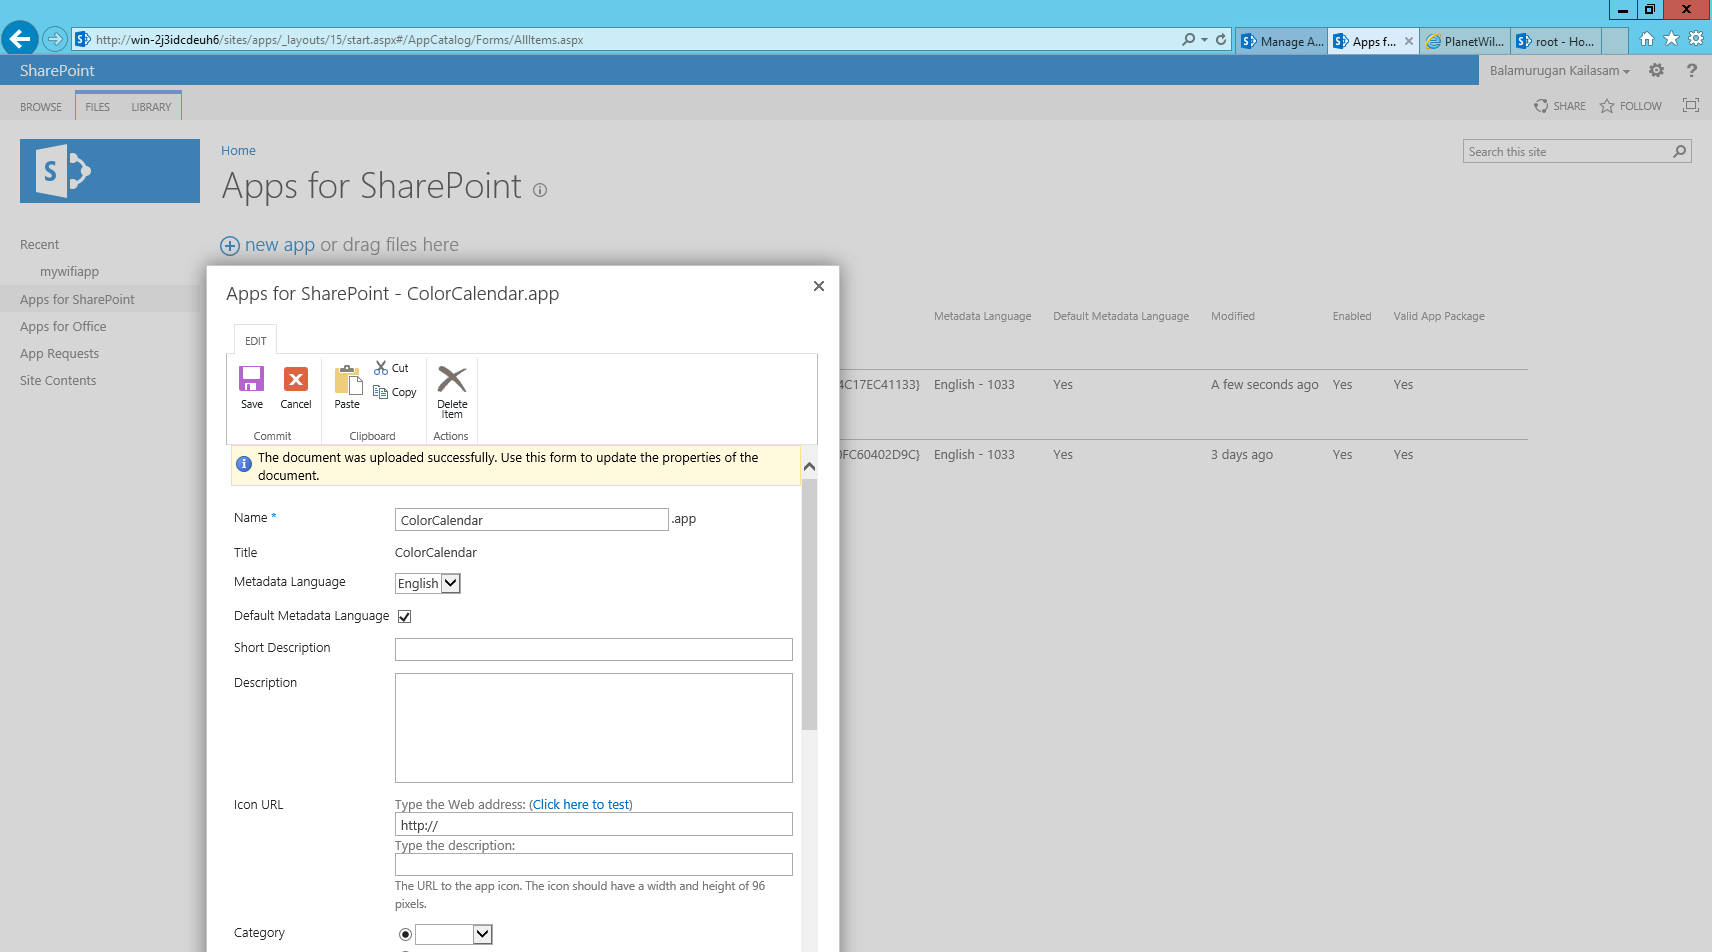Open browser Tools gear icon
Image resolution: width=1712 pixels, height=952 pixels.
click(1696, 39)
